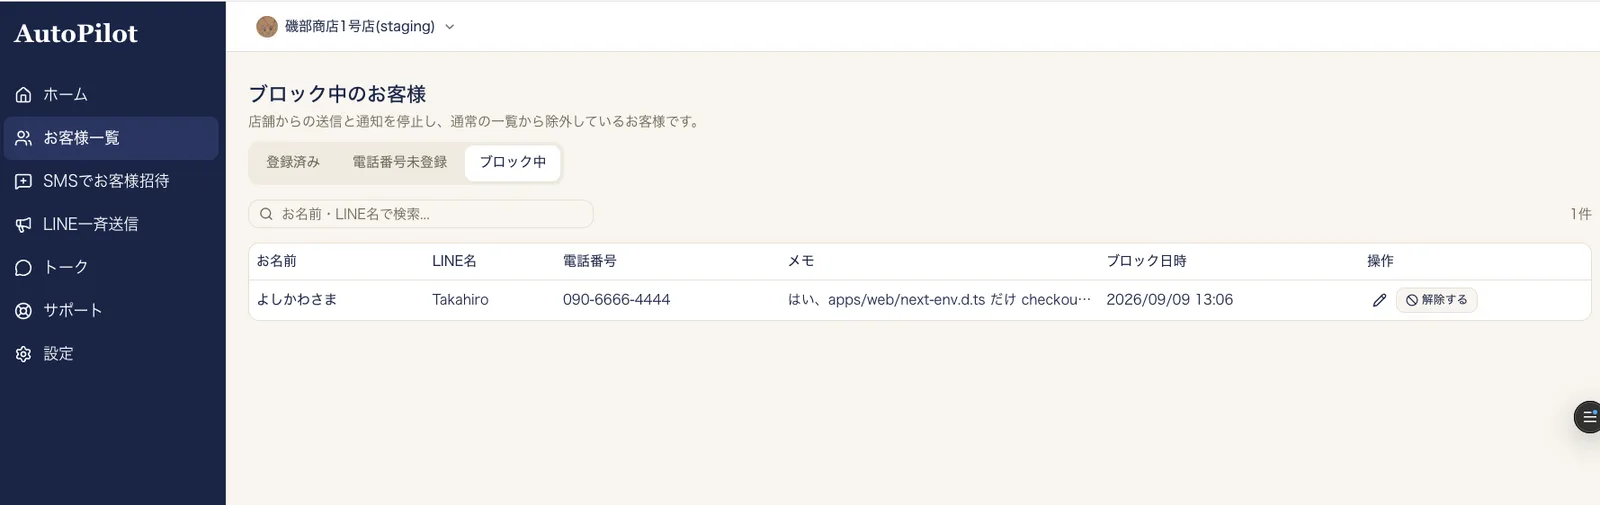1600x505 pixels.
Task: Click the message-plus icon beside SMSでお客様招待
Action: click(x=23, y=181)
